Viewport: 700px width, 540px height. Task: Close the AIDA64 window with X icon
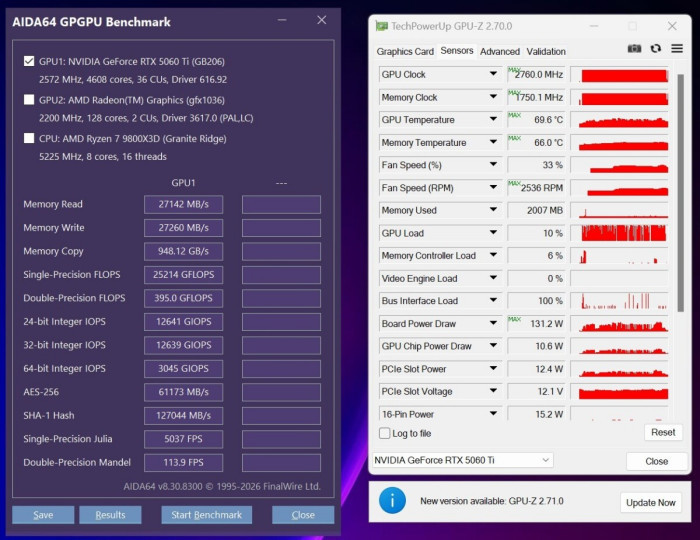pos(321,20)
